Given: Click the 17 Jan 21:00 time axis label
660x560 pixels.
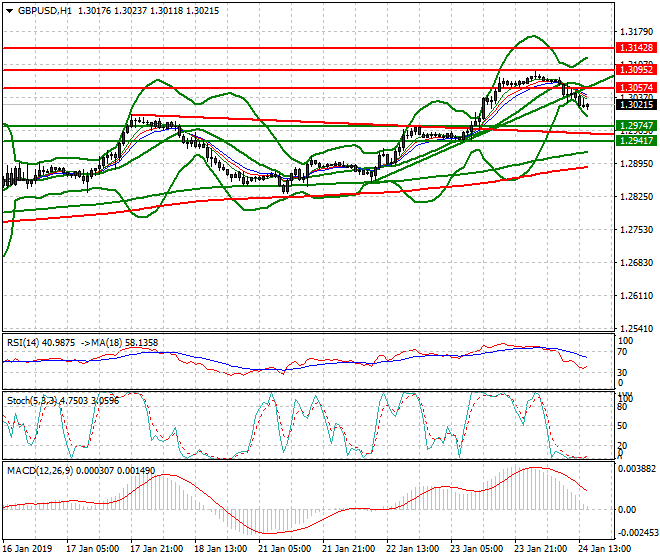Looking at the screenshot, I should 157,549.
